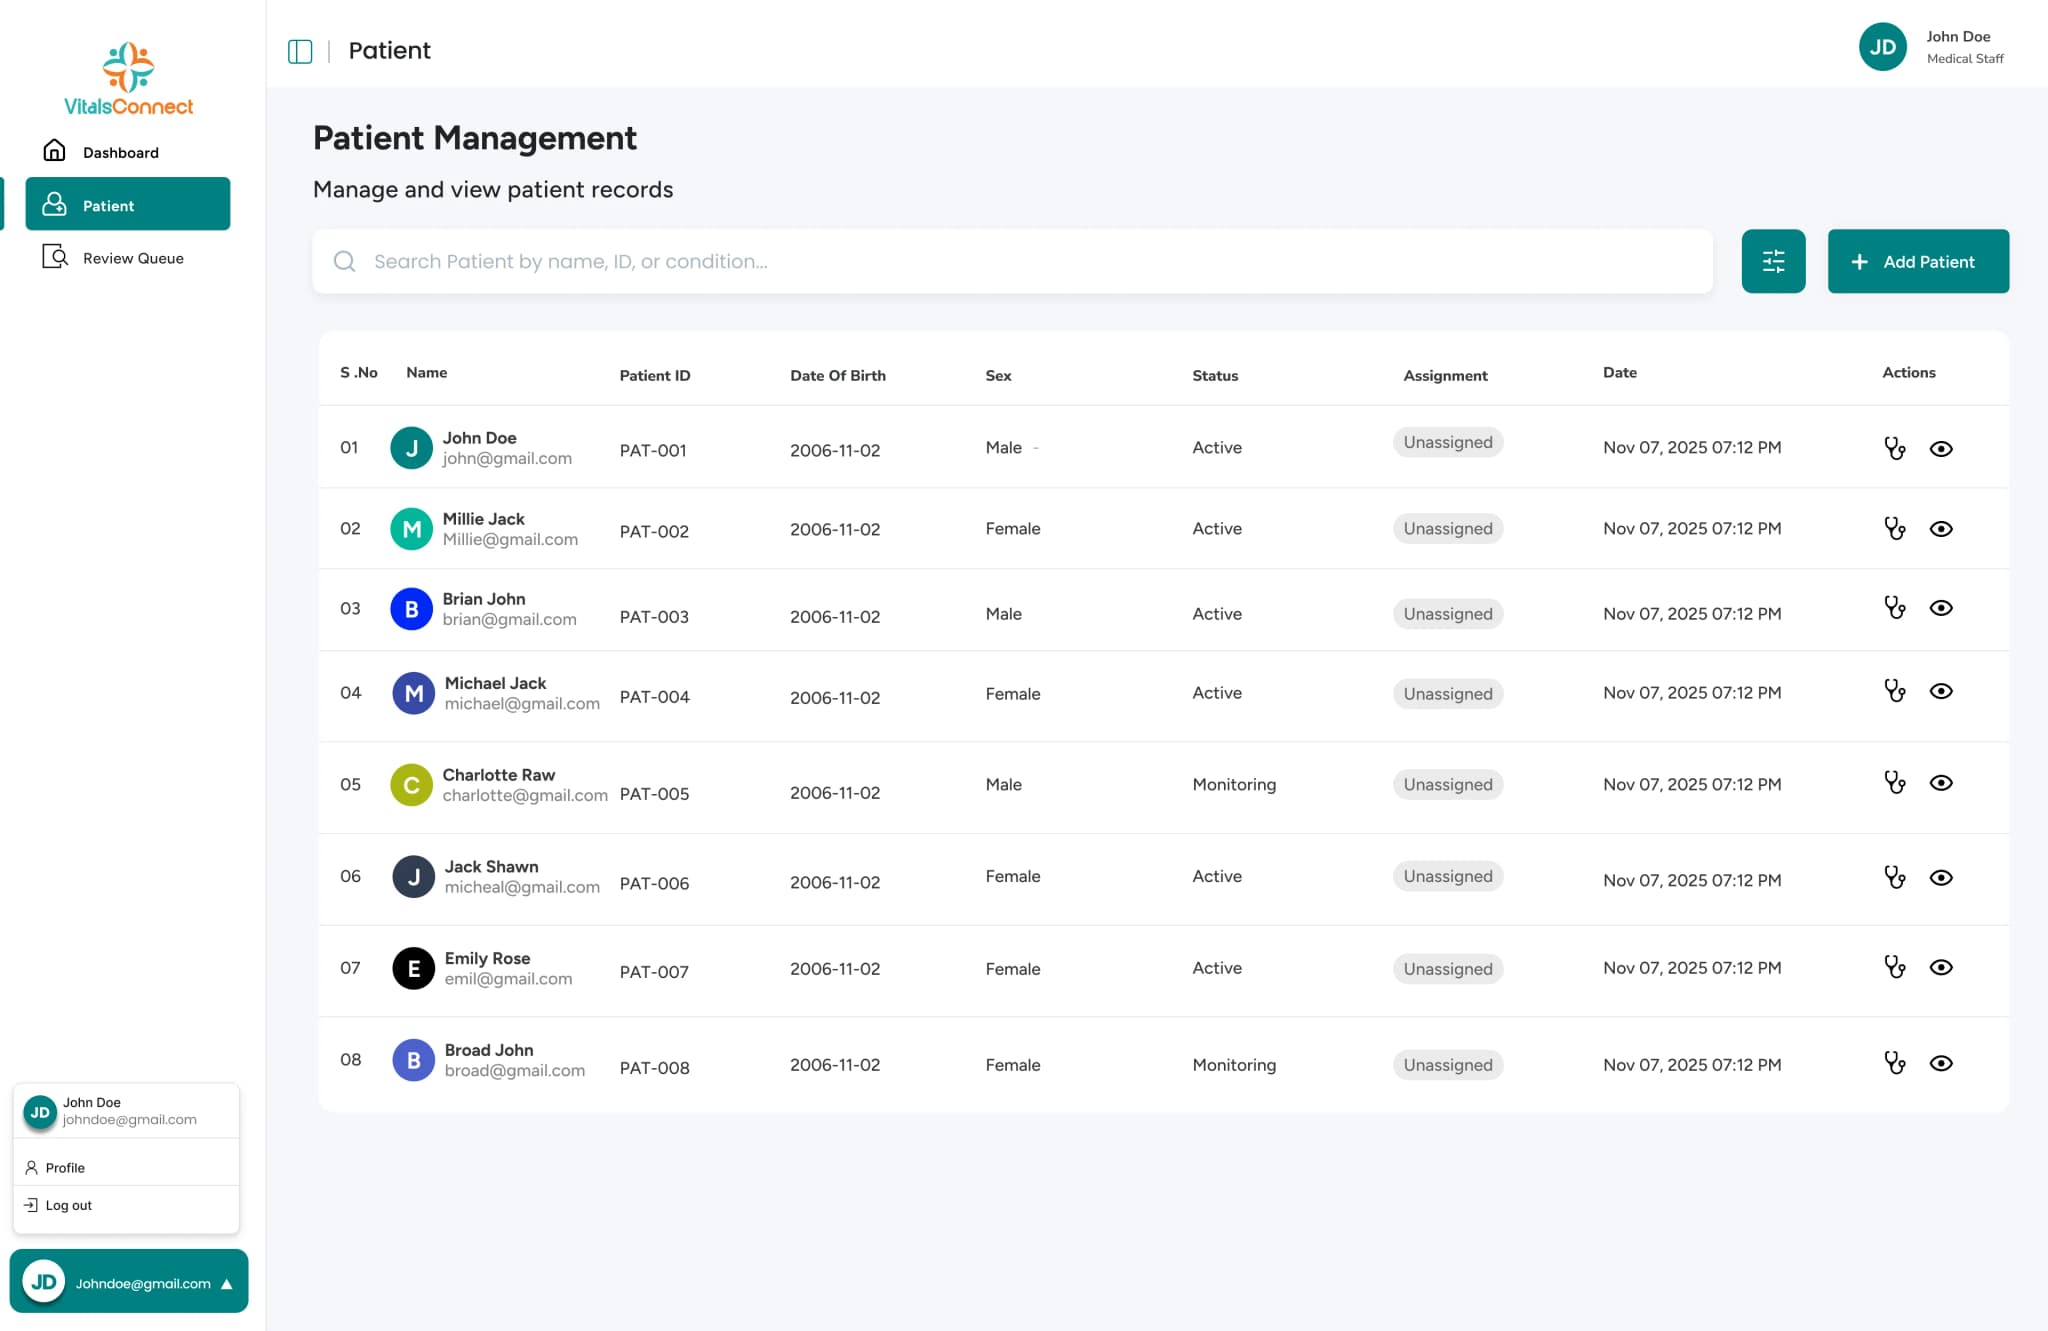
Task: Click stethoscope icon for Charlotte Raw row
Action: pos(1894,782)
